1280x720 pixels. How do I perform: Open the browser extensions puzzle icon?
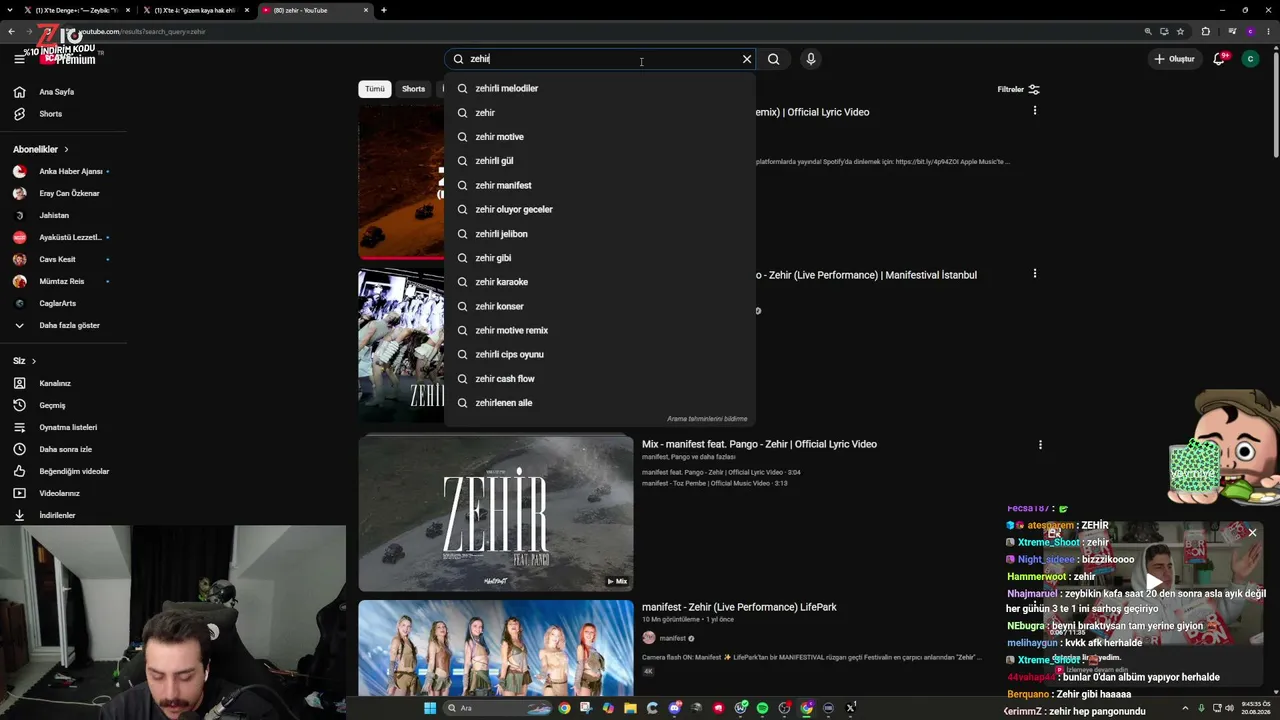point(1205,31)
